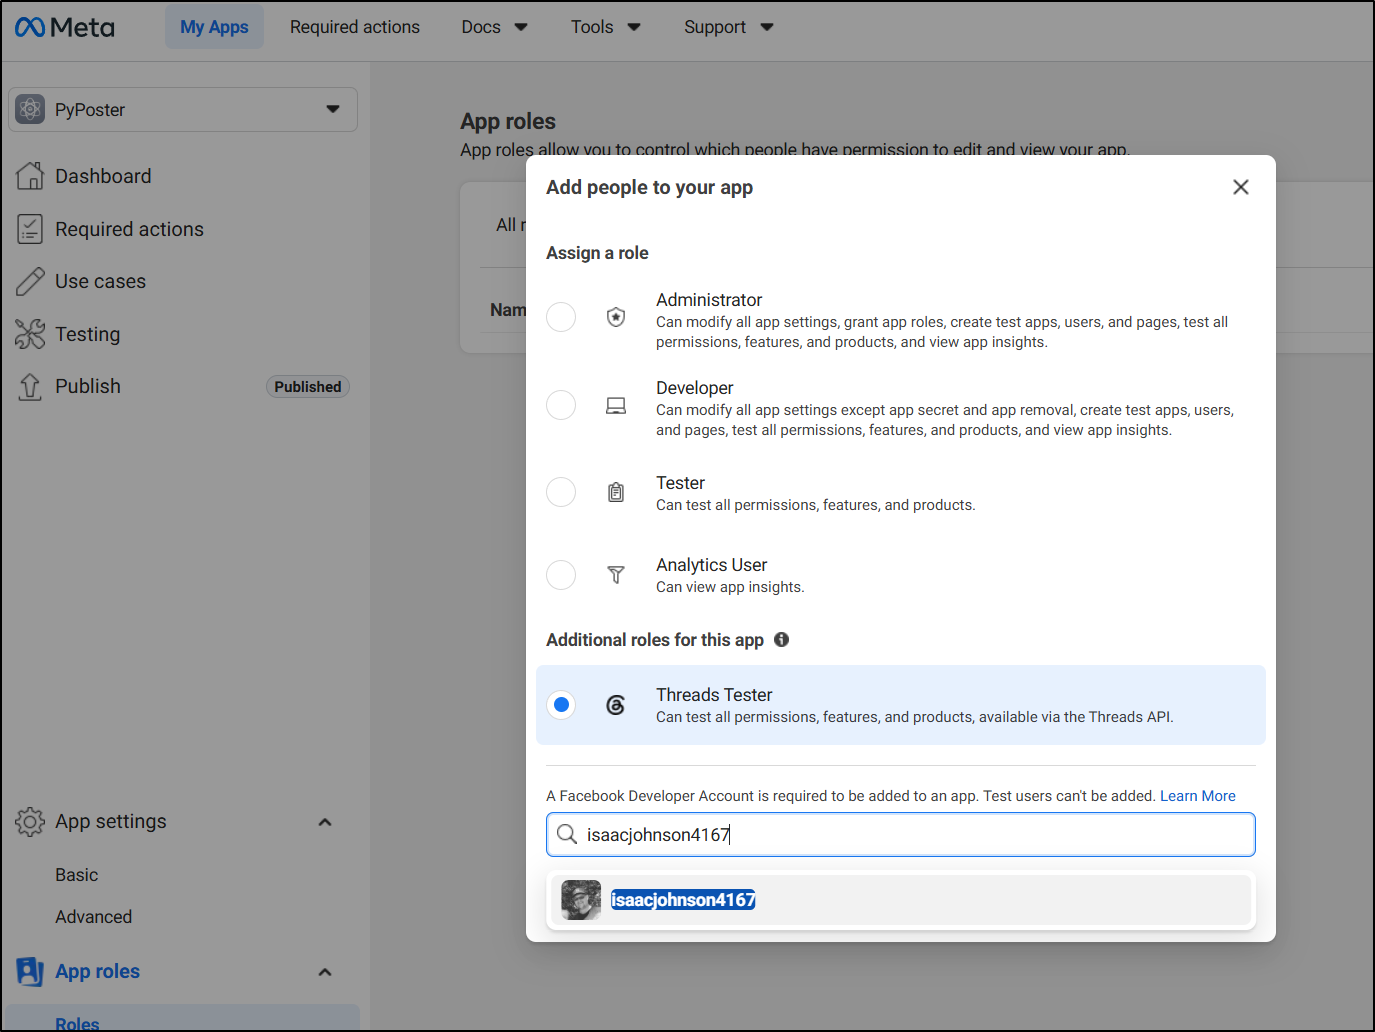Screen dimensions: 1375x1032
Task: Click the Use cases pencil icon
Action: click(30, 282)
